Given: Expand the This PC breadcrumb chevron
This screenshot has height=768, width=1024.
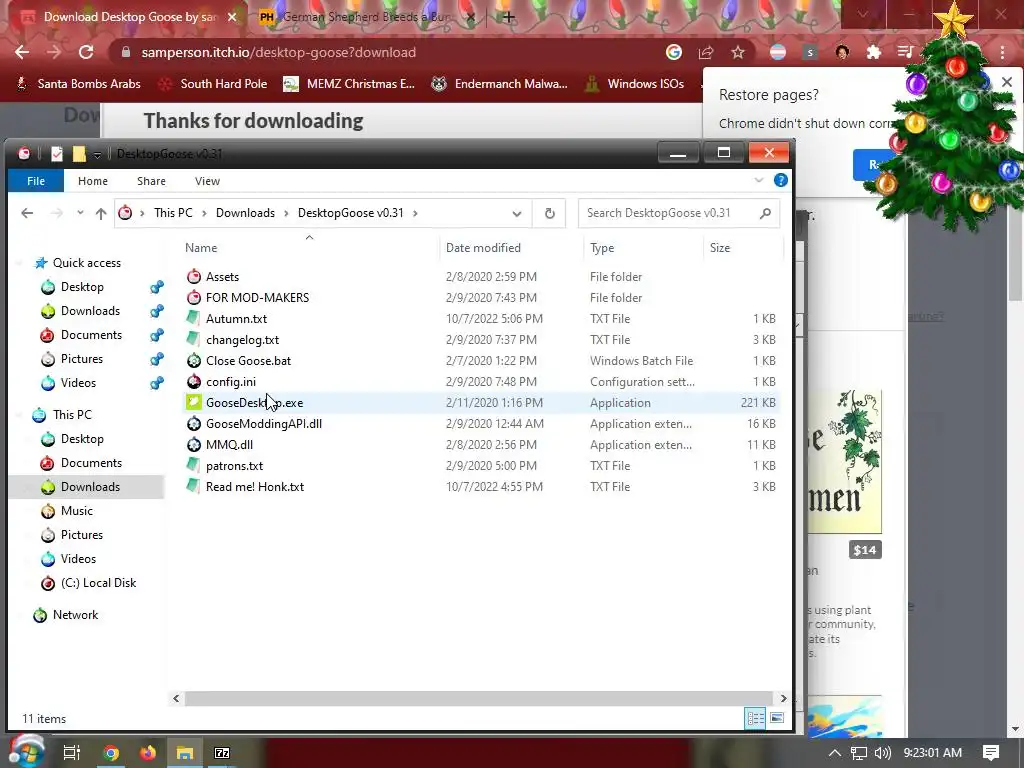Looking at the screenshot, I should point(204,213).
